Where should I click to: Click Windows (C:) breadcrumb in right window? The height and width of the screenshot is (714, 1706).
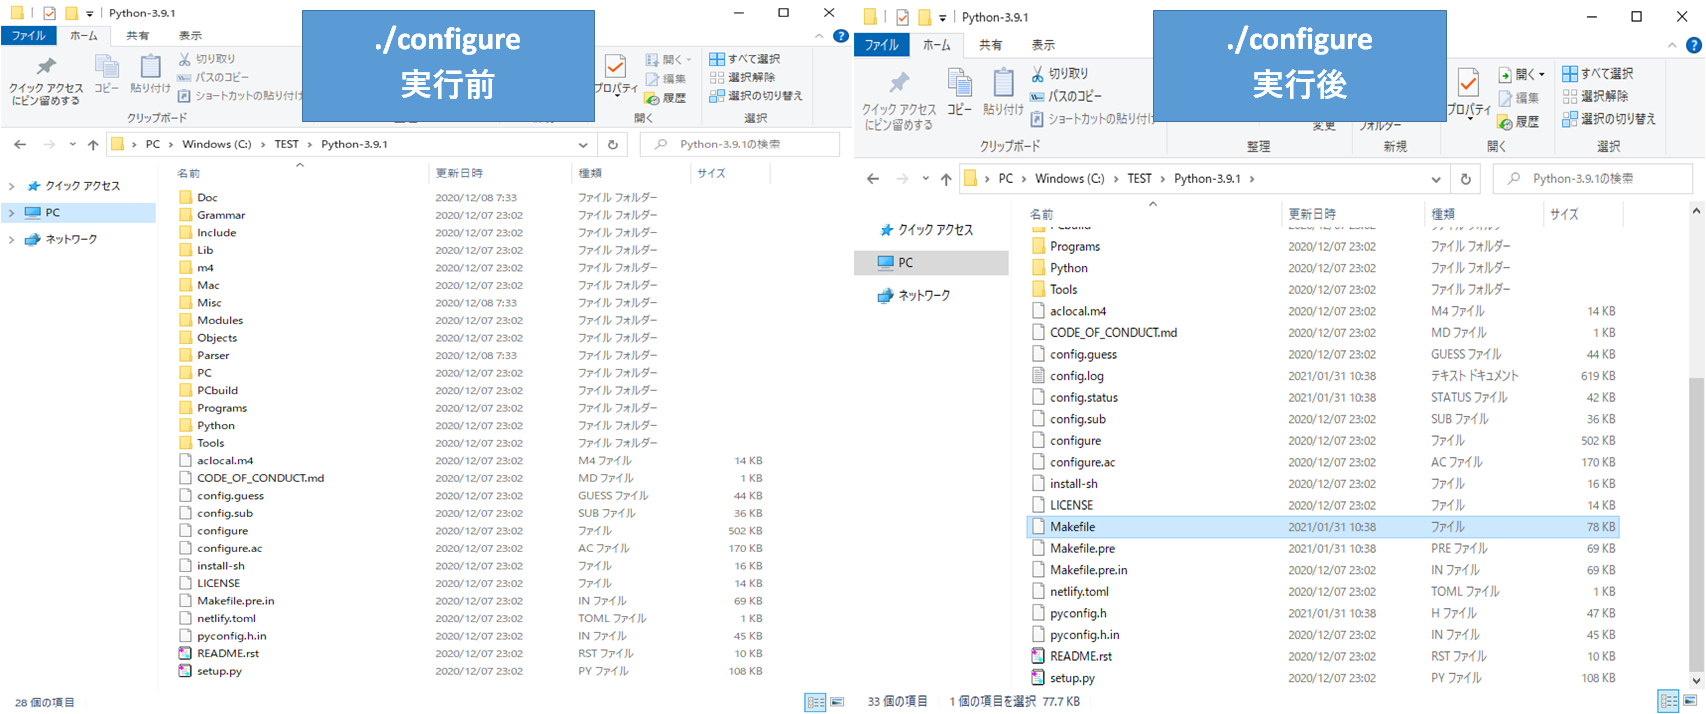click(1070, 179)
